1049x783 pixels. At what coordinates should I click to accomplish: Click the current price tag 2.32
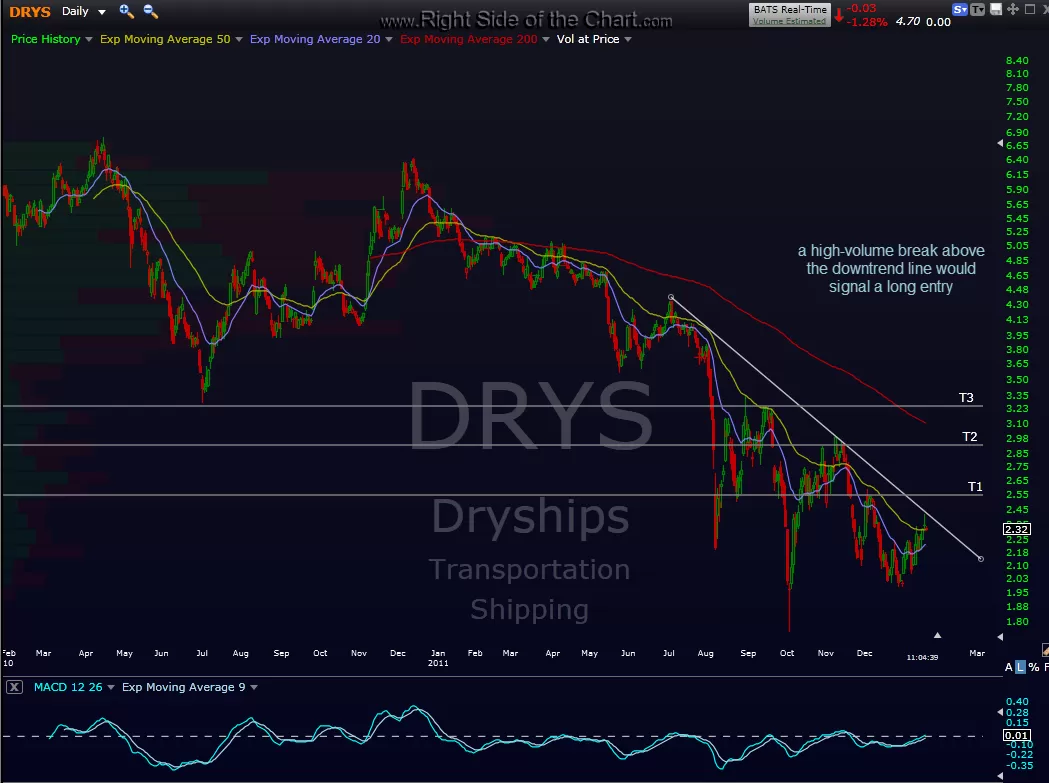click(1017, 529)
